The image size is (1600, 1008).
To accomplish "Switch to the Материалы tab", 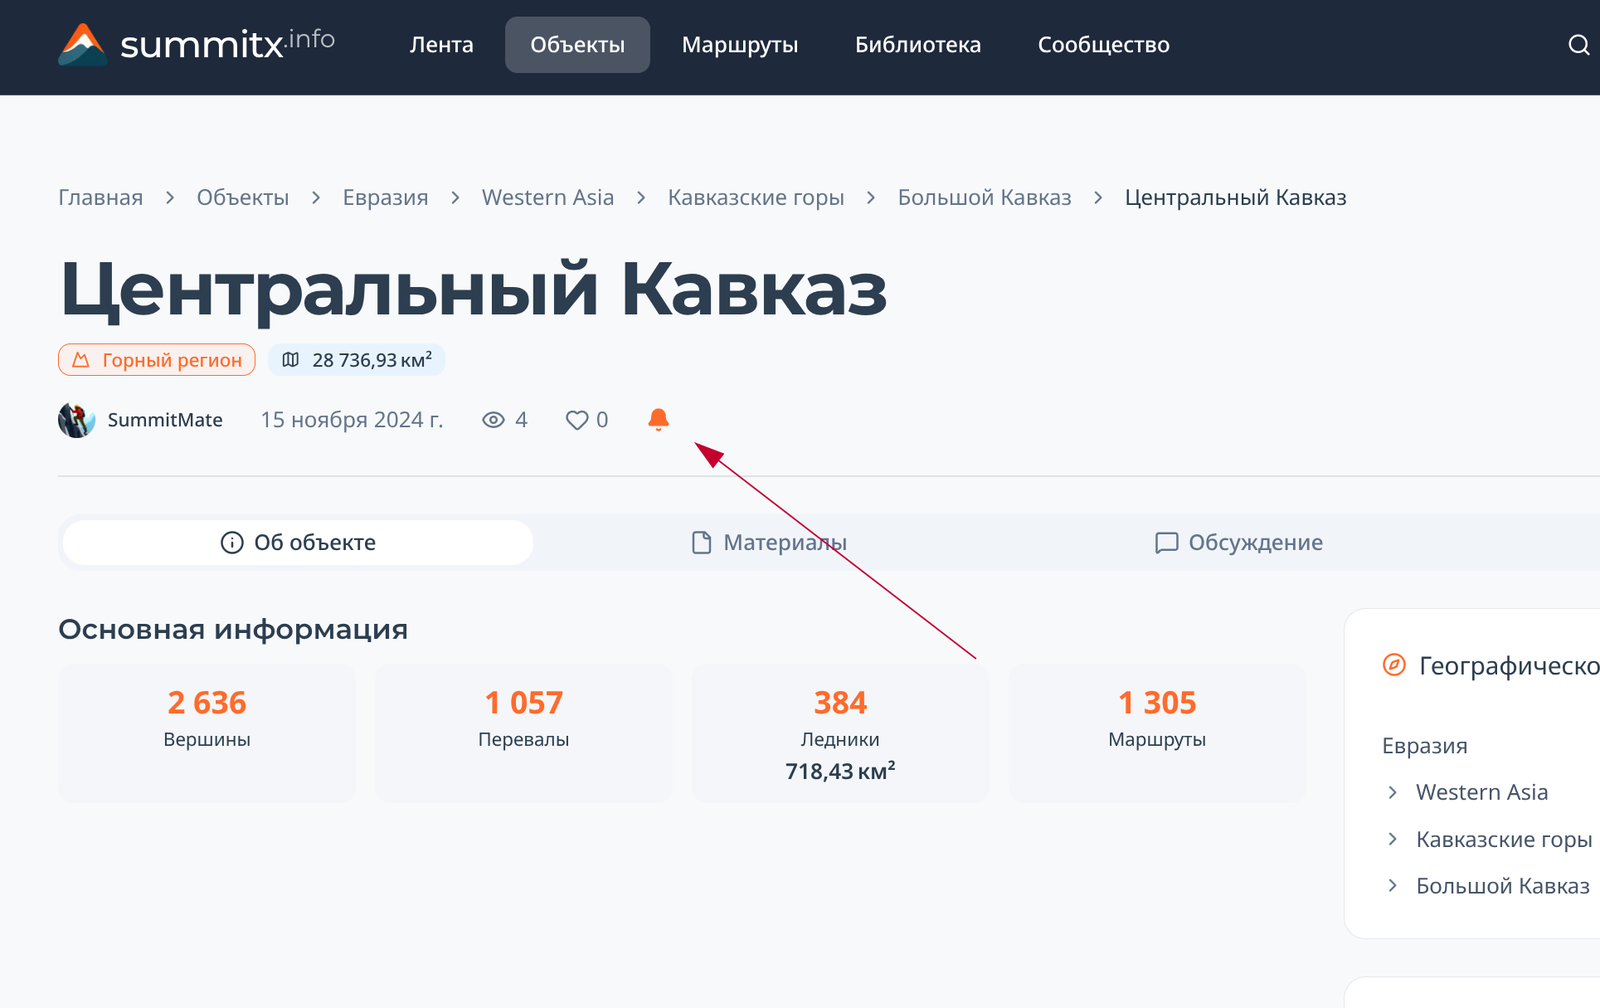I will click(770, 543).
